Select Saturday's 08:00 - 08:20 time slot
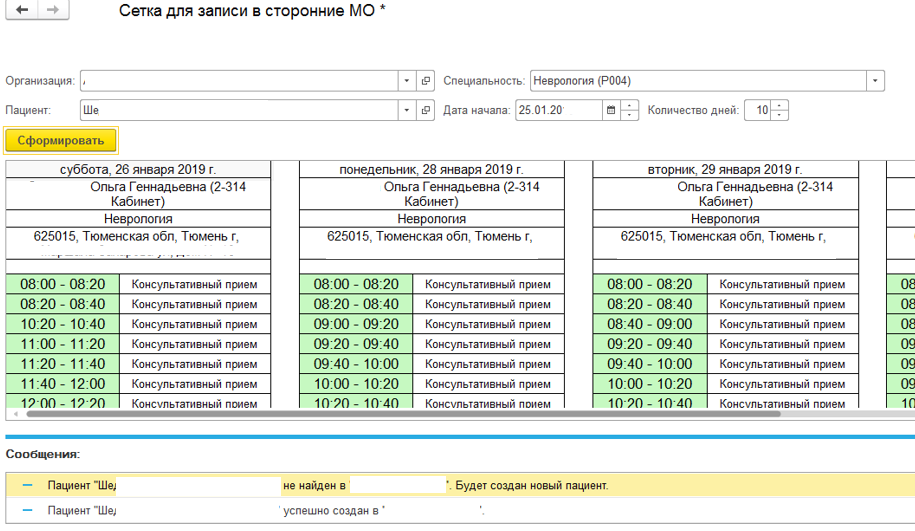Image resolution: width=915 pixels, height=531 pixels. tap(63, 284)
